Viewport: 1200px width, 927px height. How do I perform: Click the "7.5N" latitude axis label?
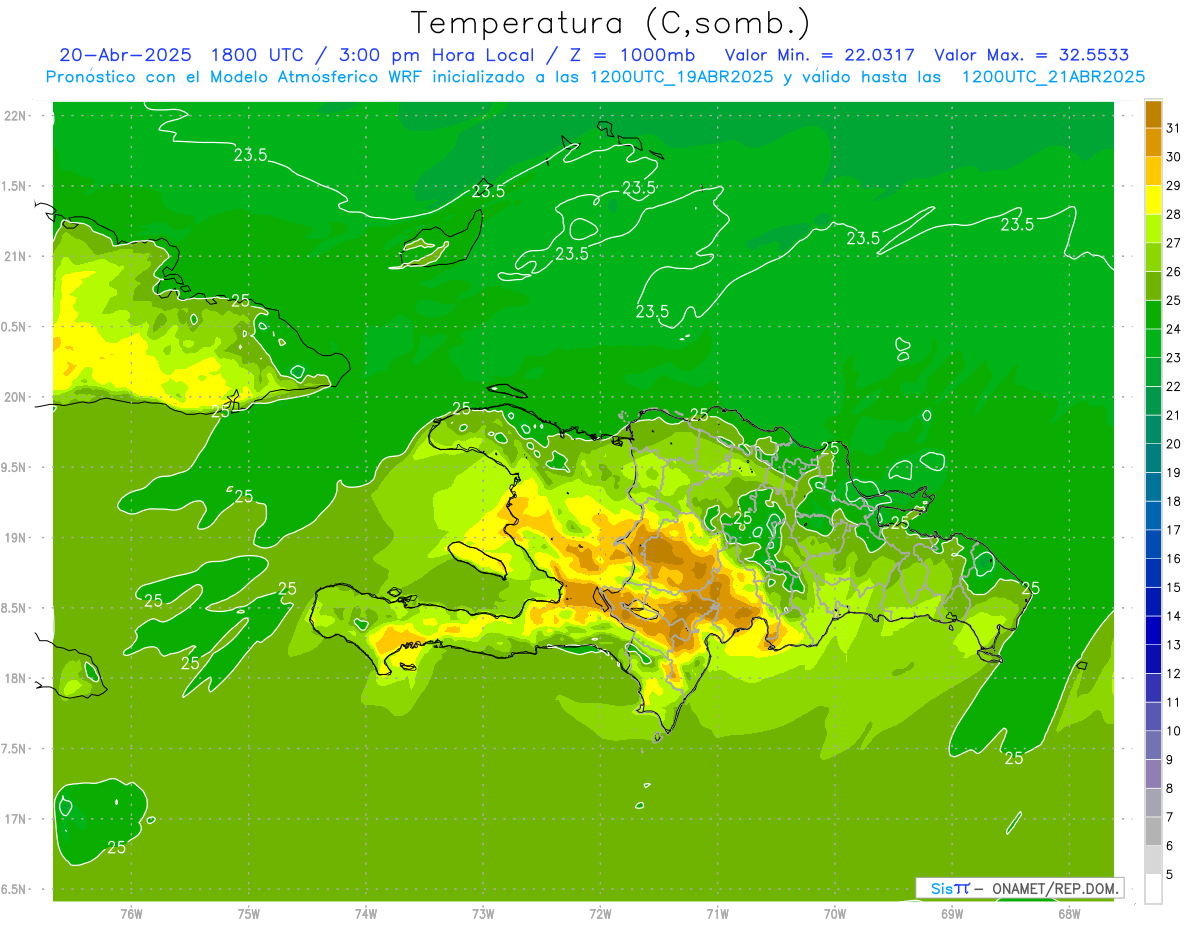click(x=15, y=749)
